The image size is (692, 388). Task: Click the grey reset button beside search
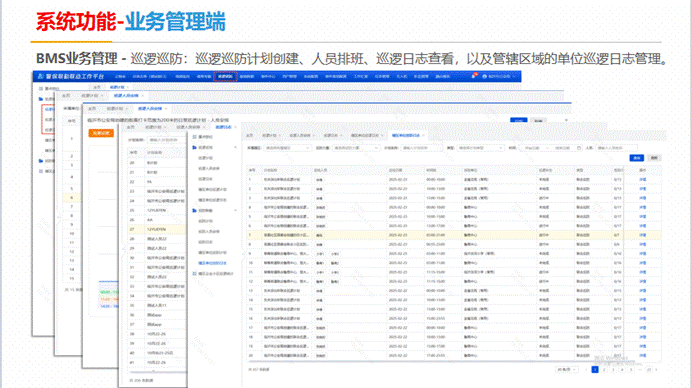coord(654,158)
